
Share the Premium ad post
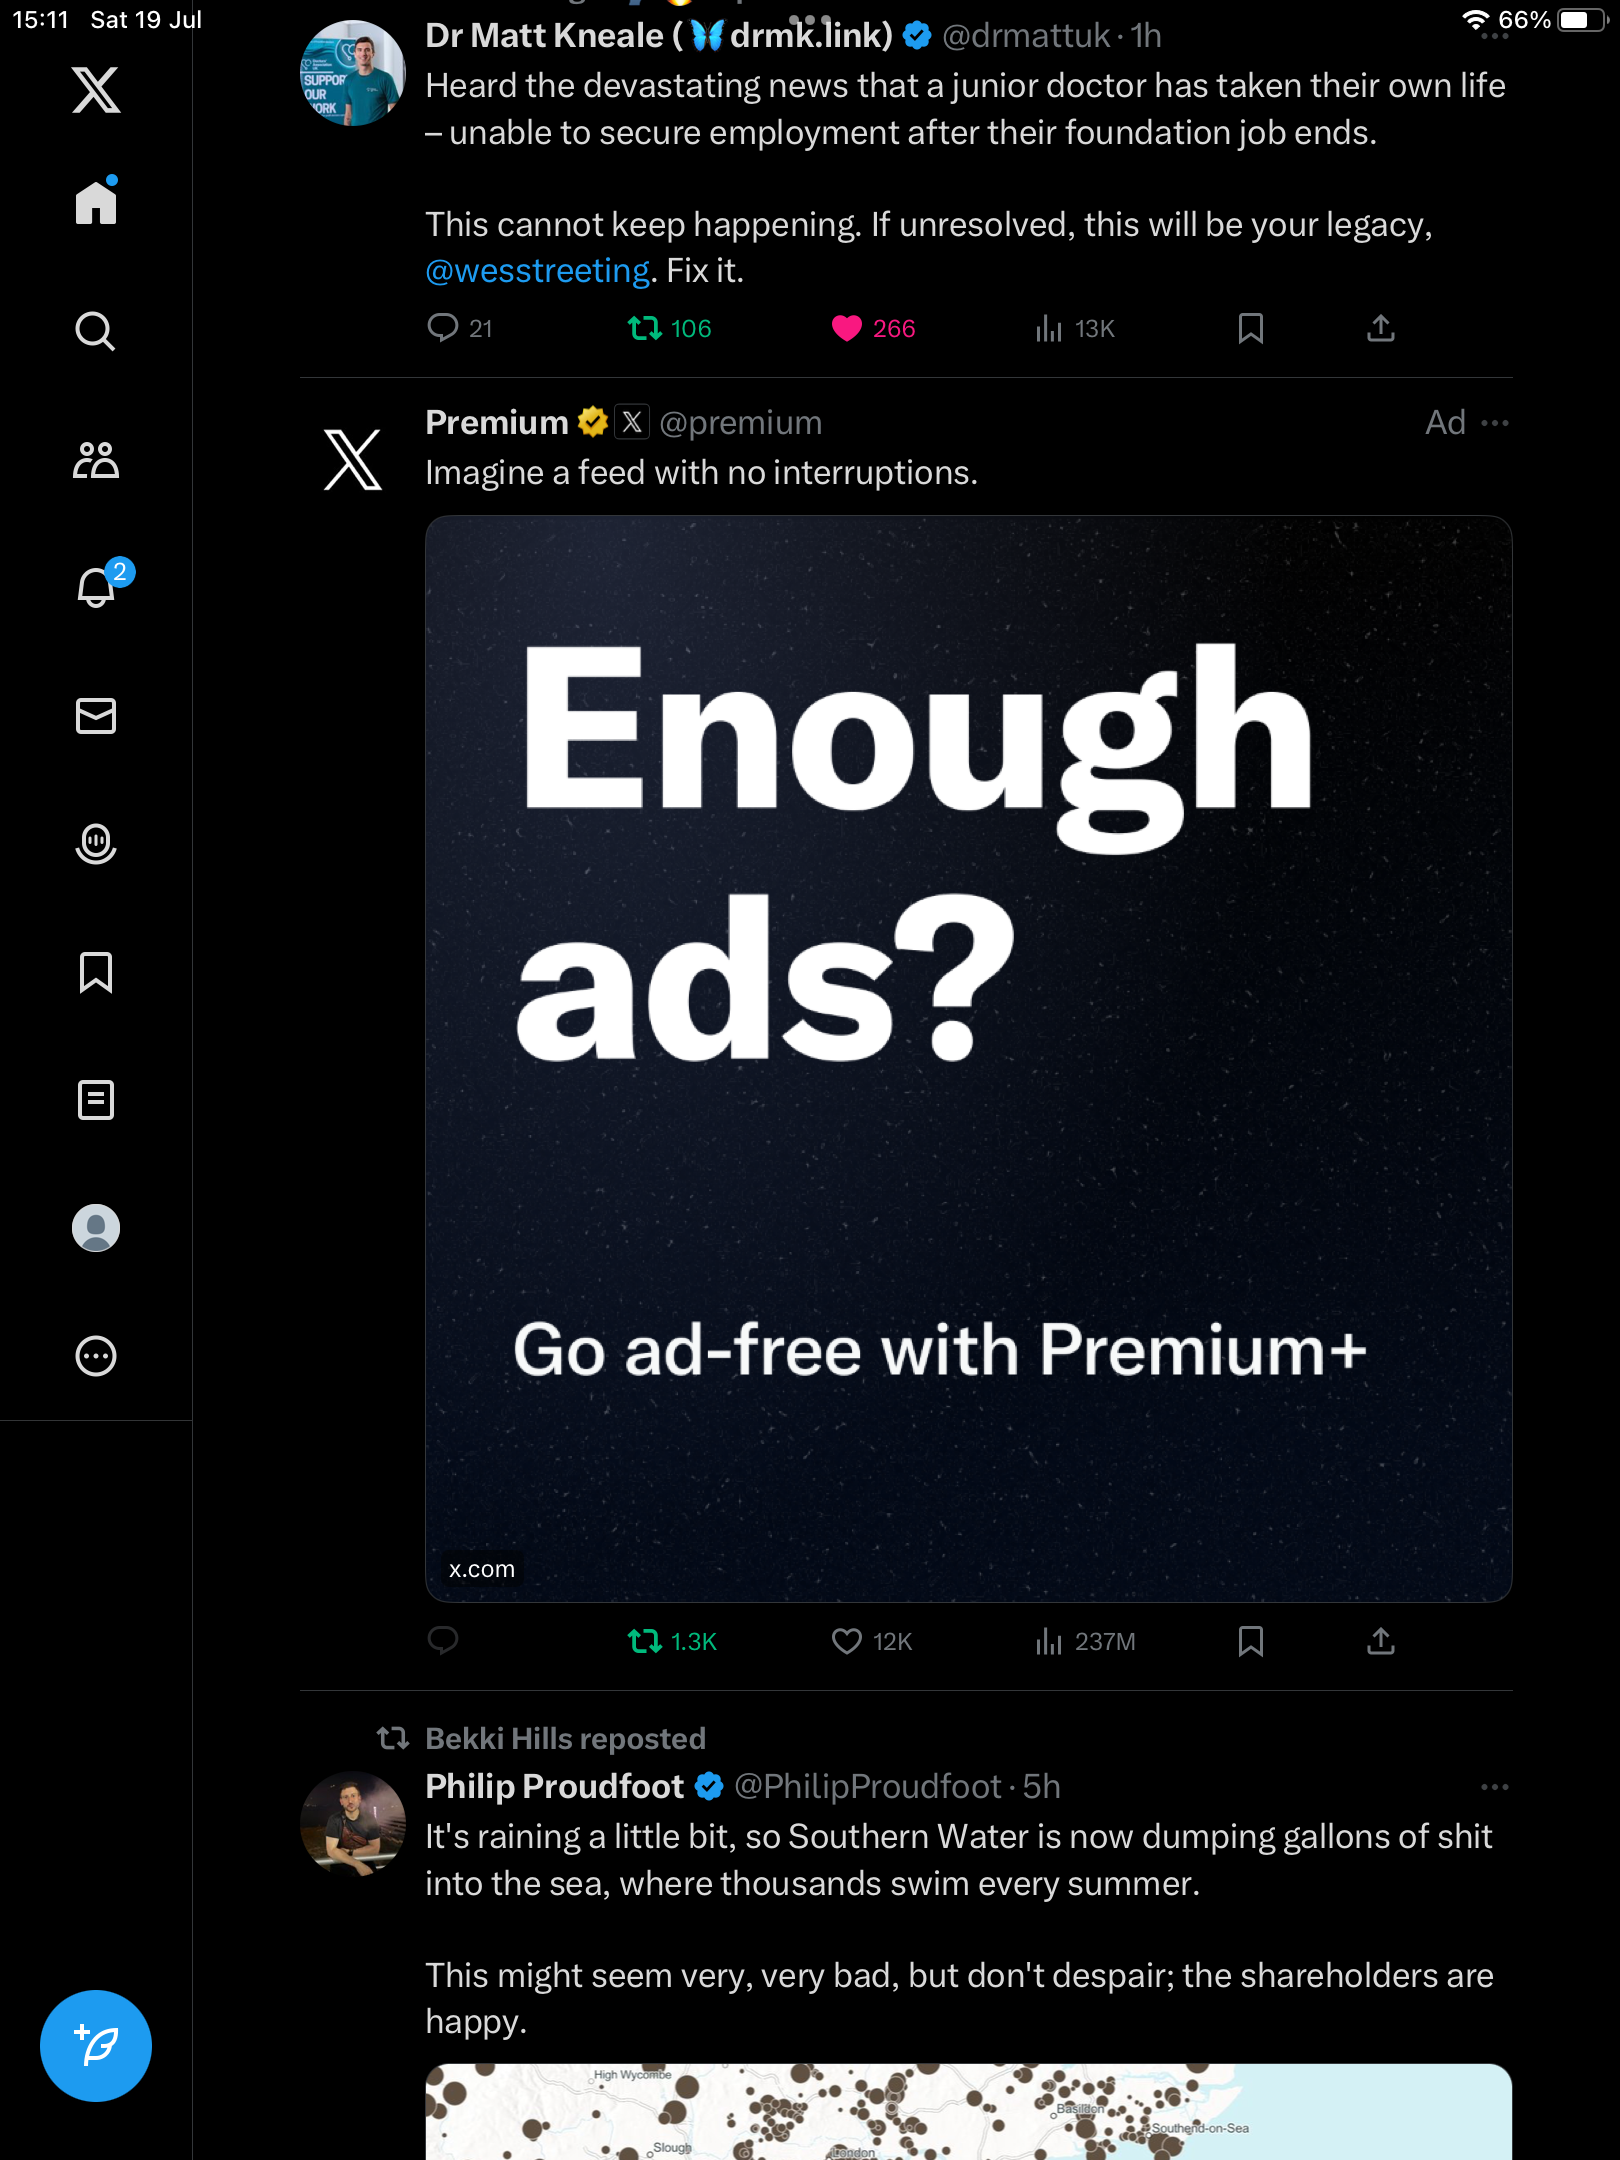click(x=1380, y=1641)
